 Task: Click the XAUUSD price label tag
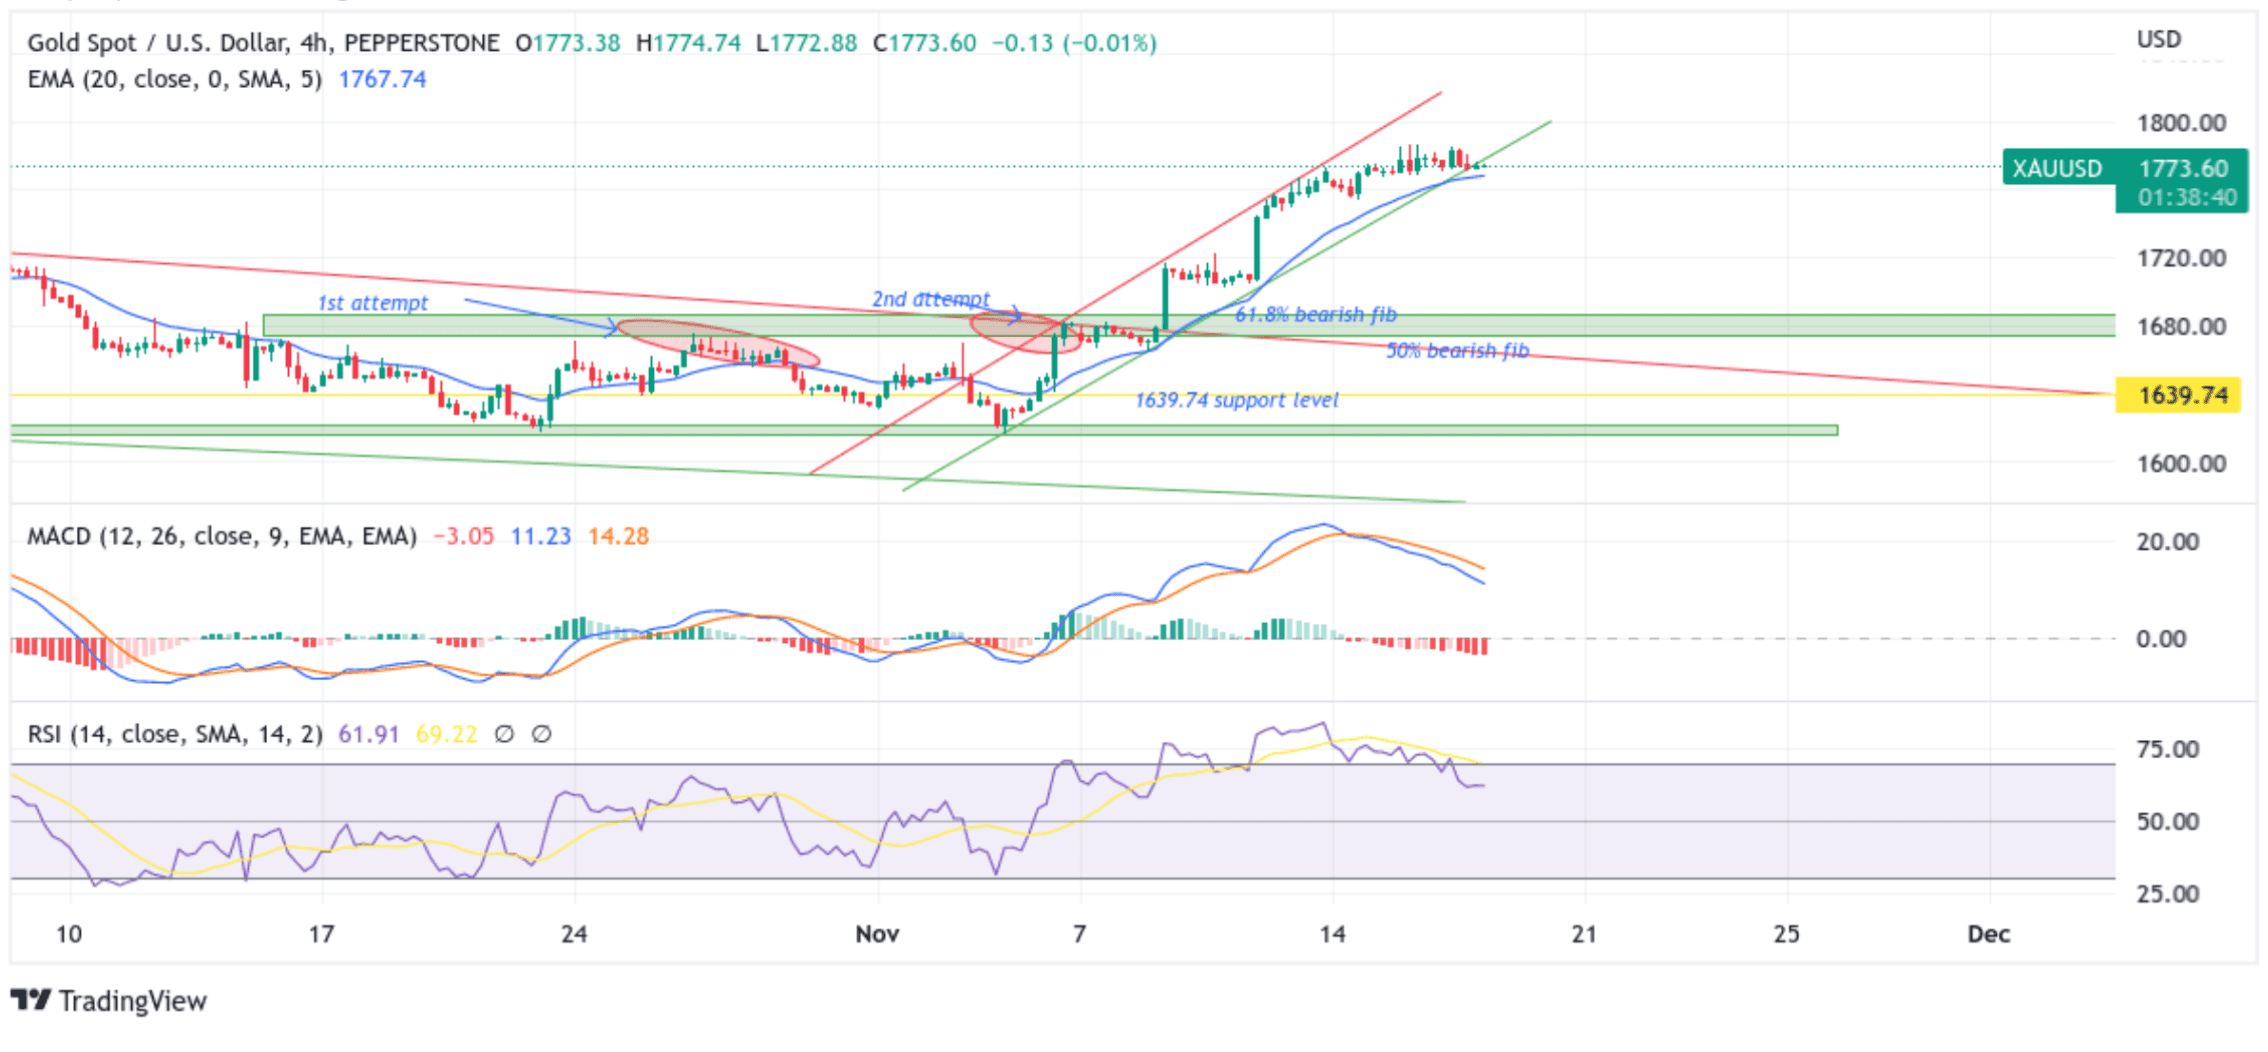pyautogui.click(x=2058, y=168)
